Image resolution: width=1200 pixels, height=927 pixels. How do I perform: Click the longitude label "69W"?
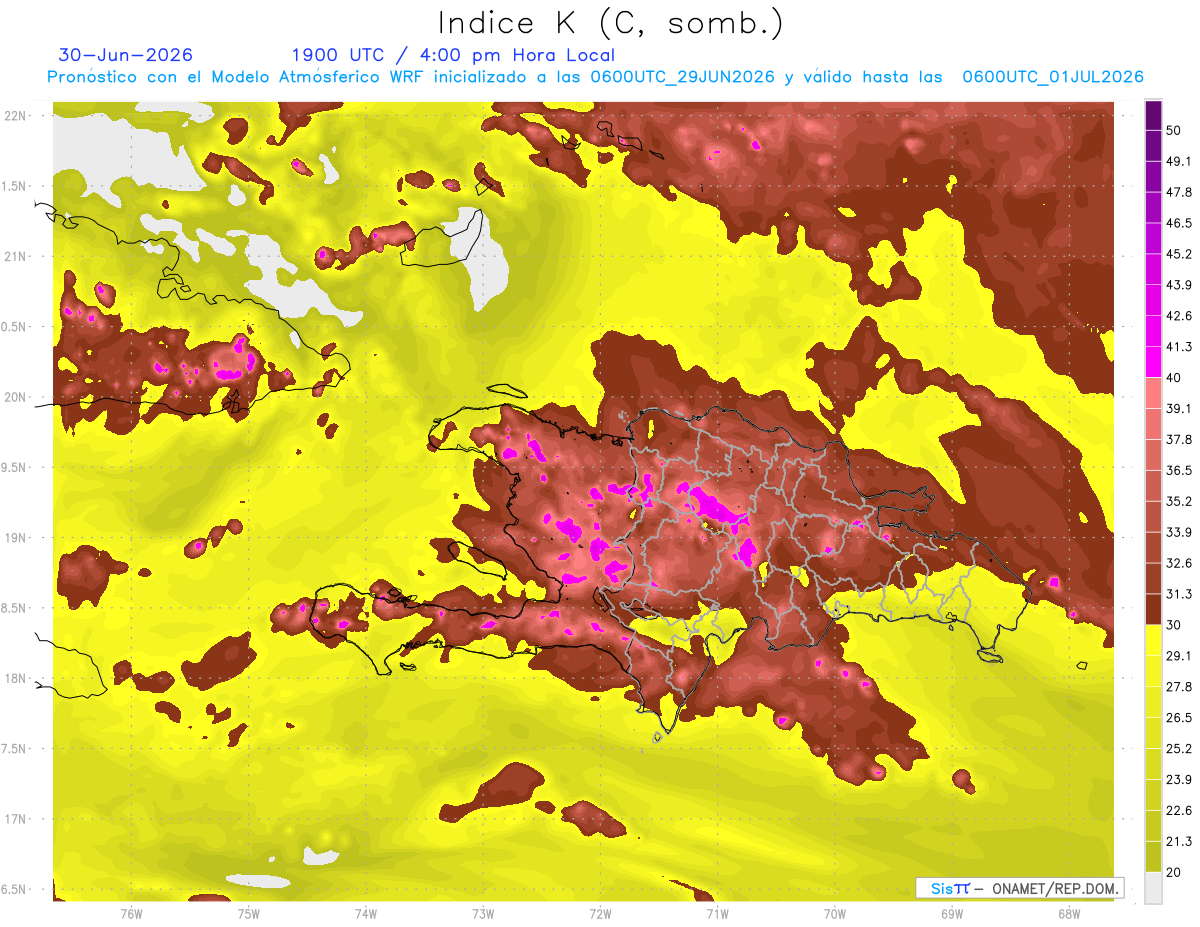tap(952, 913)
